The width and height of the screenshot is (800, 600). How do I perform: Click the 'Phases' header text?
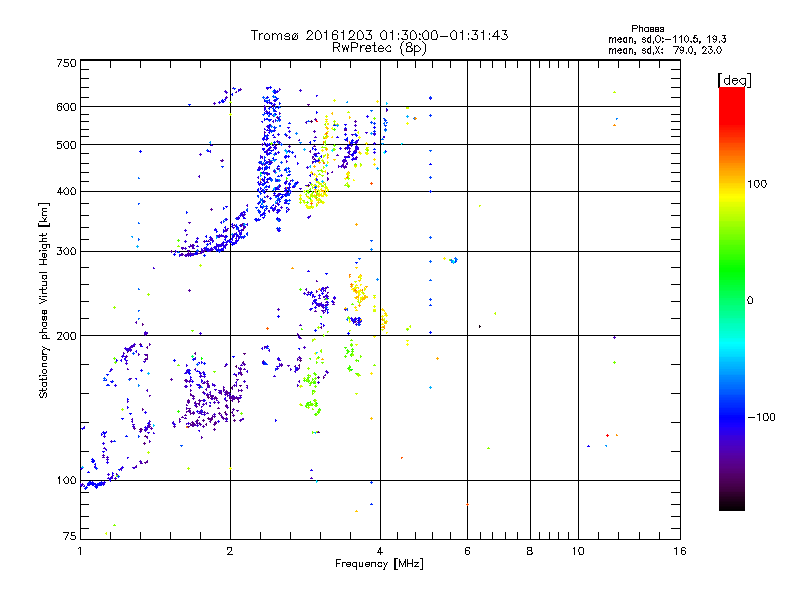click(647, 29)
